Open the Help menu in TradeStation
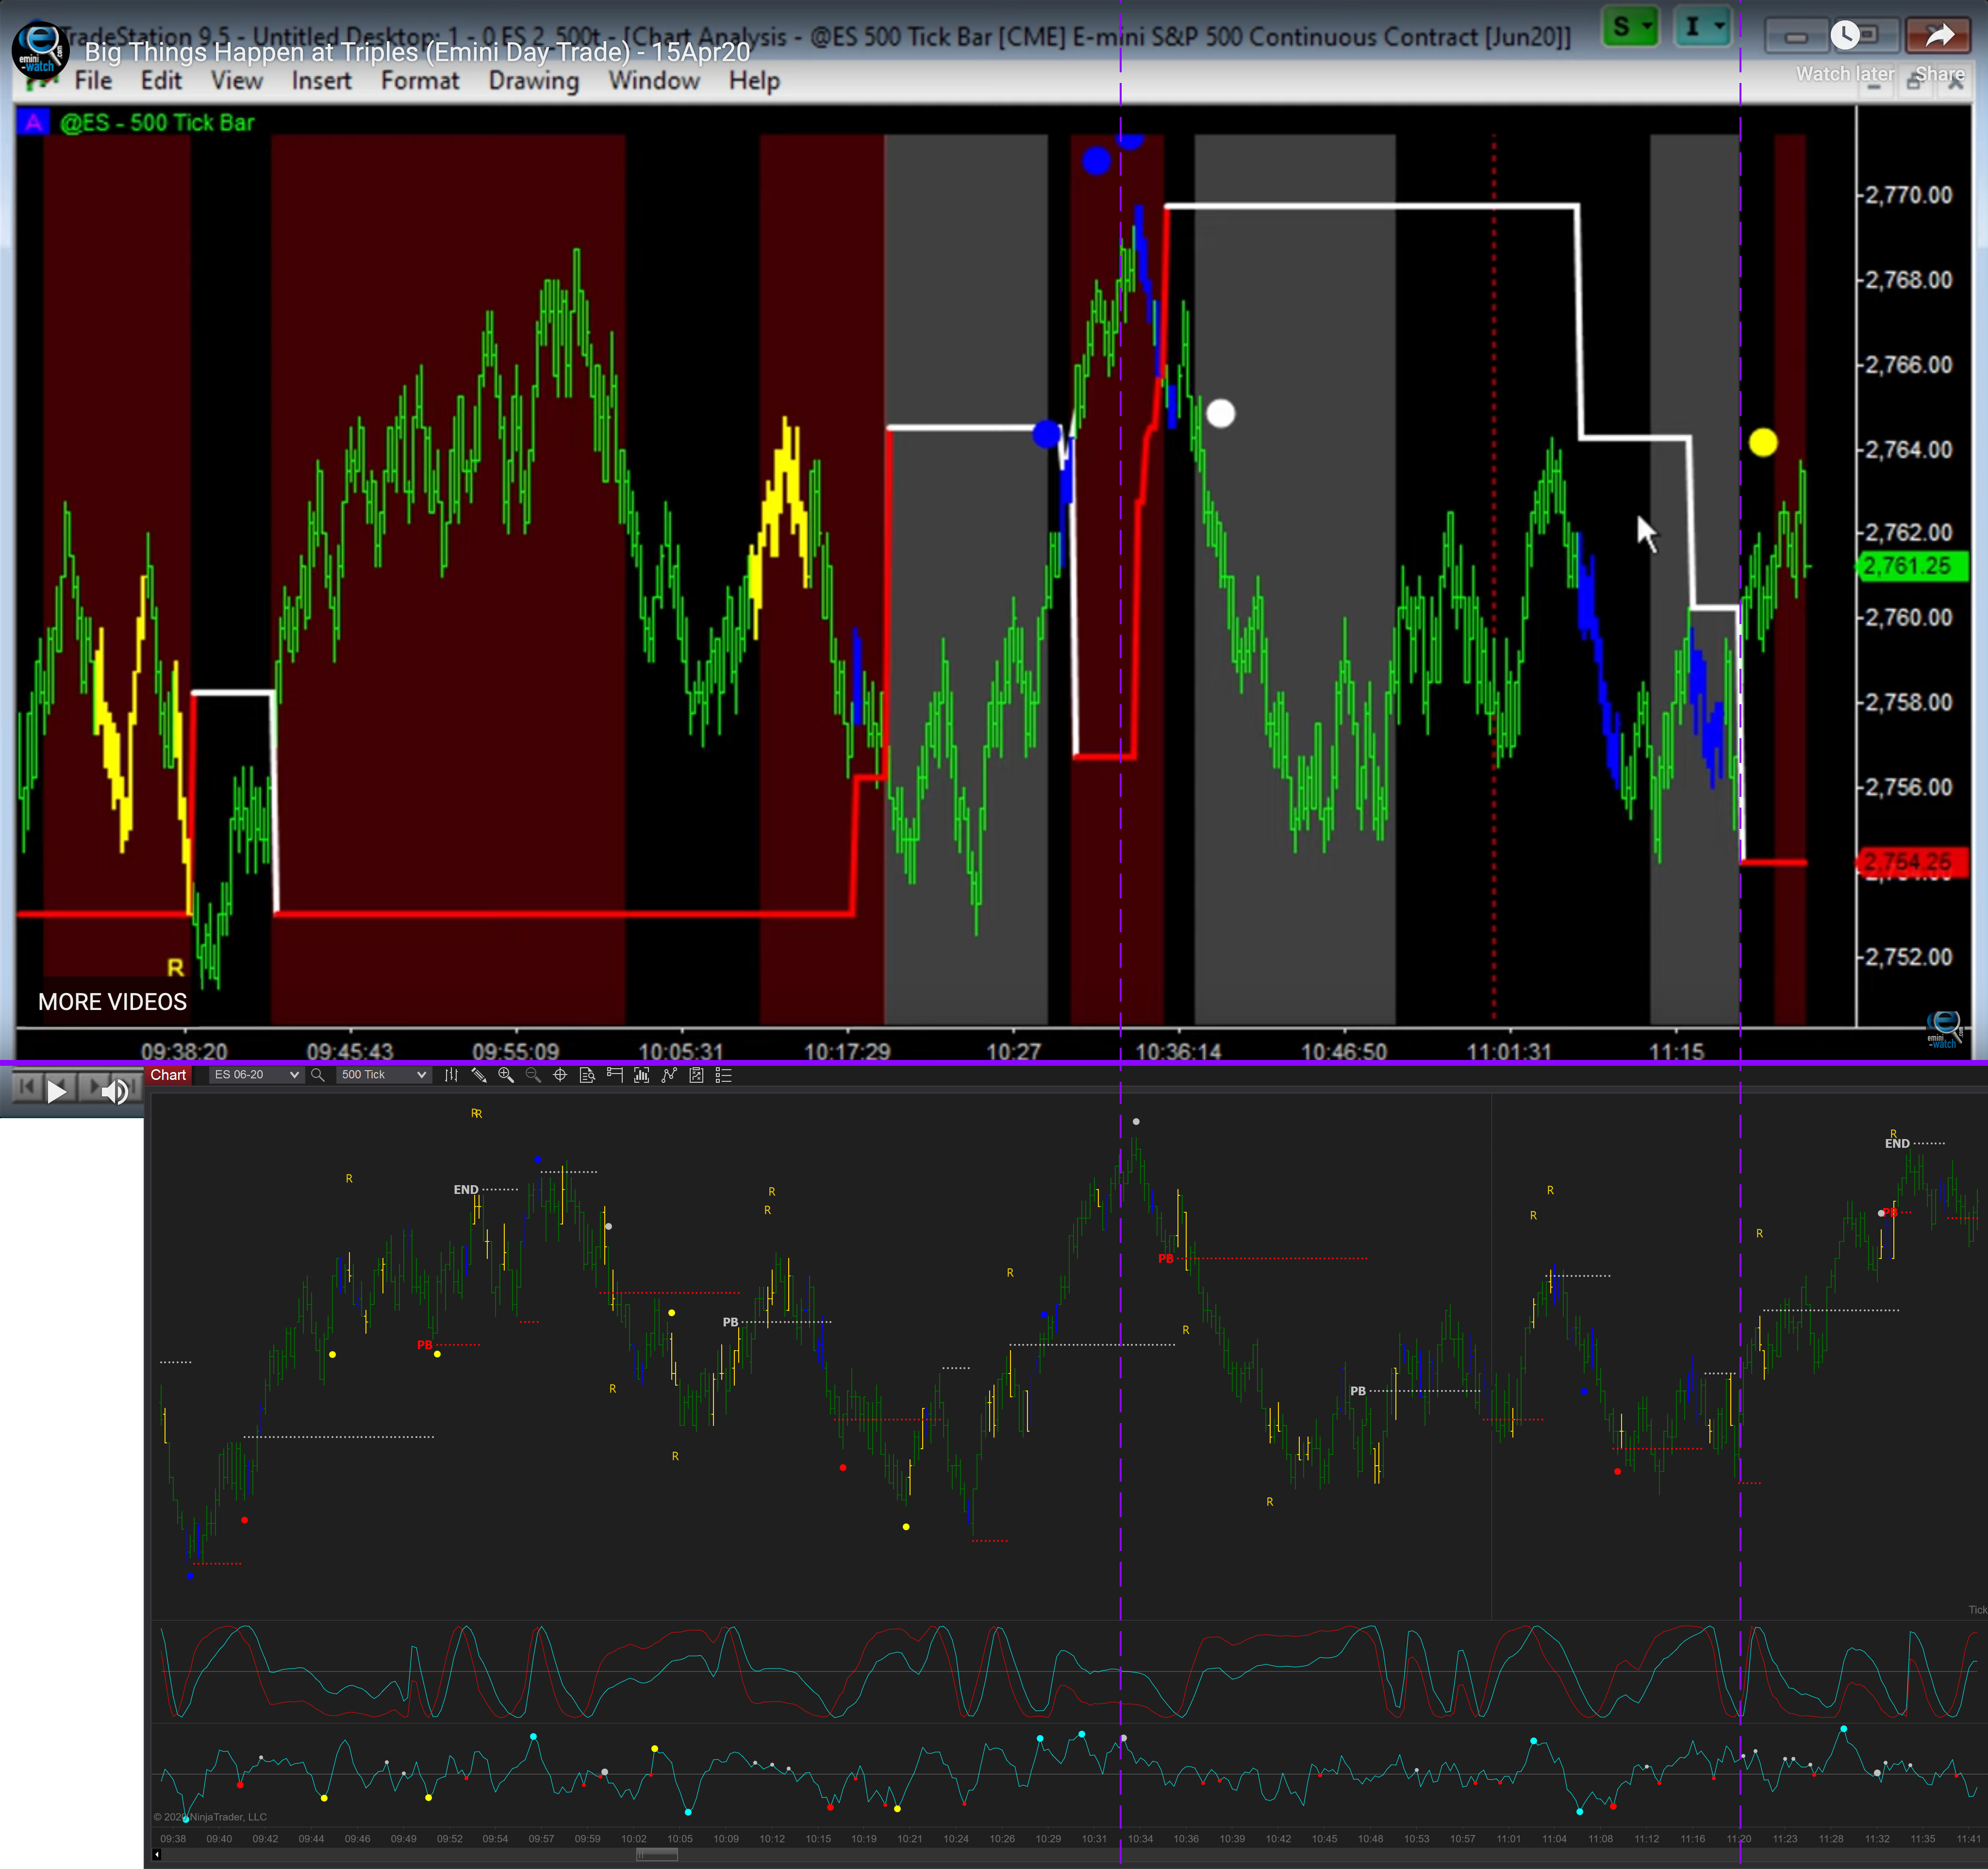Viewport: 1988px width, 1869px height. pyautogui.click(x=754, y=81)
